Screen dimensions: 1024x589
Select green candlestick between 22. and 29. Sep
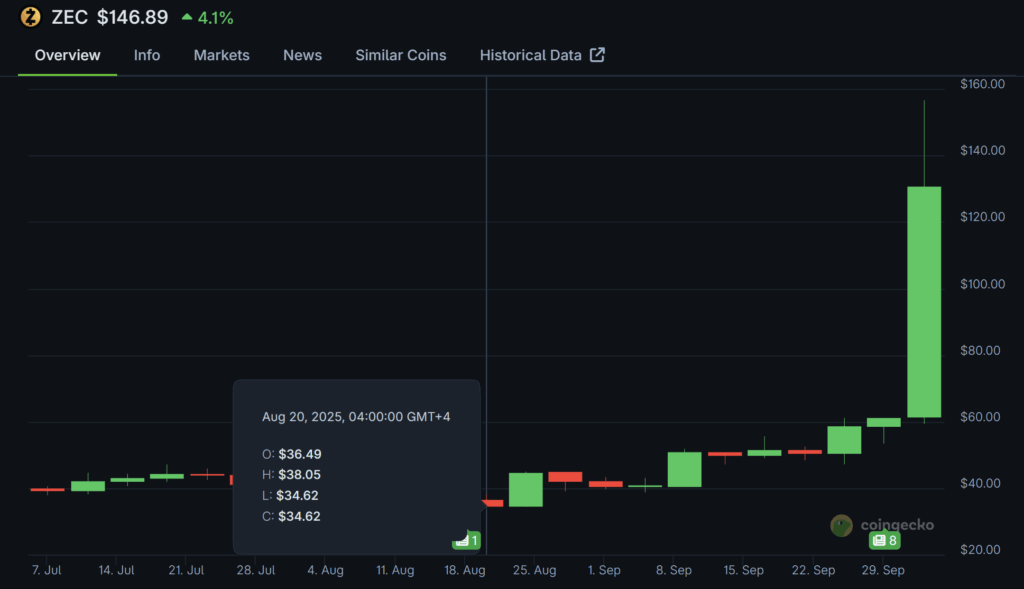coord(844,439)
